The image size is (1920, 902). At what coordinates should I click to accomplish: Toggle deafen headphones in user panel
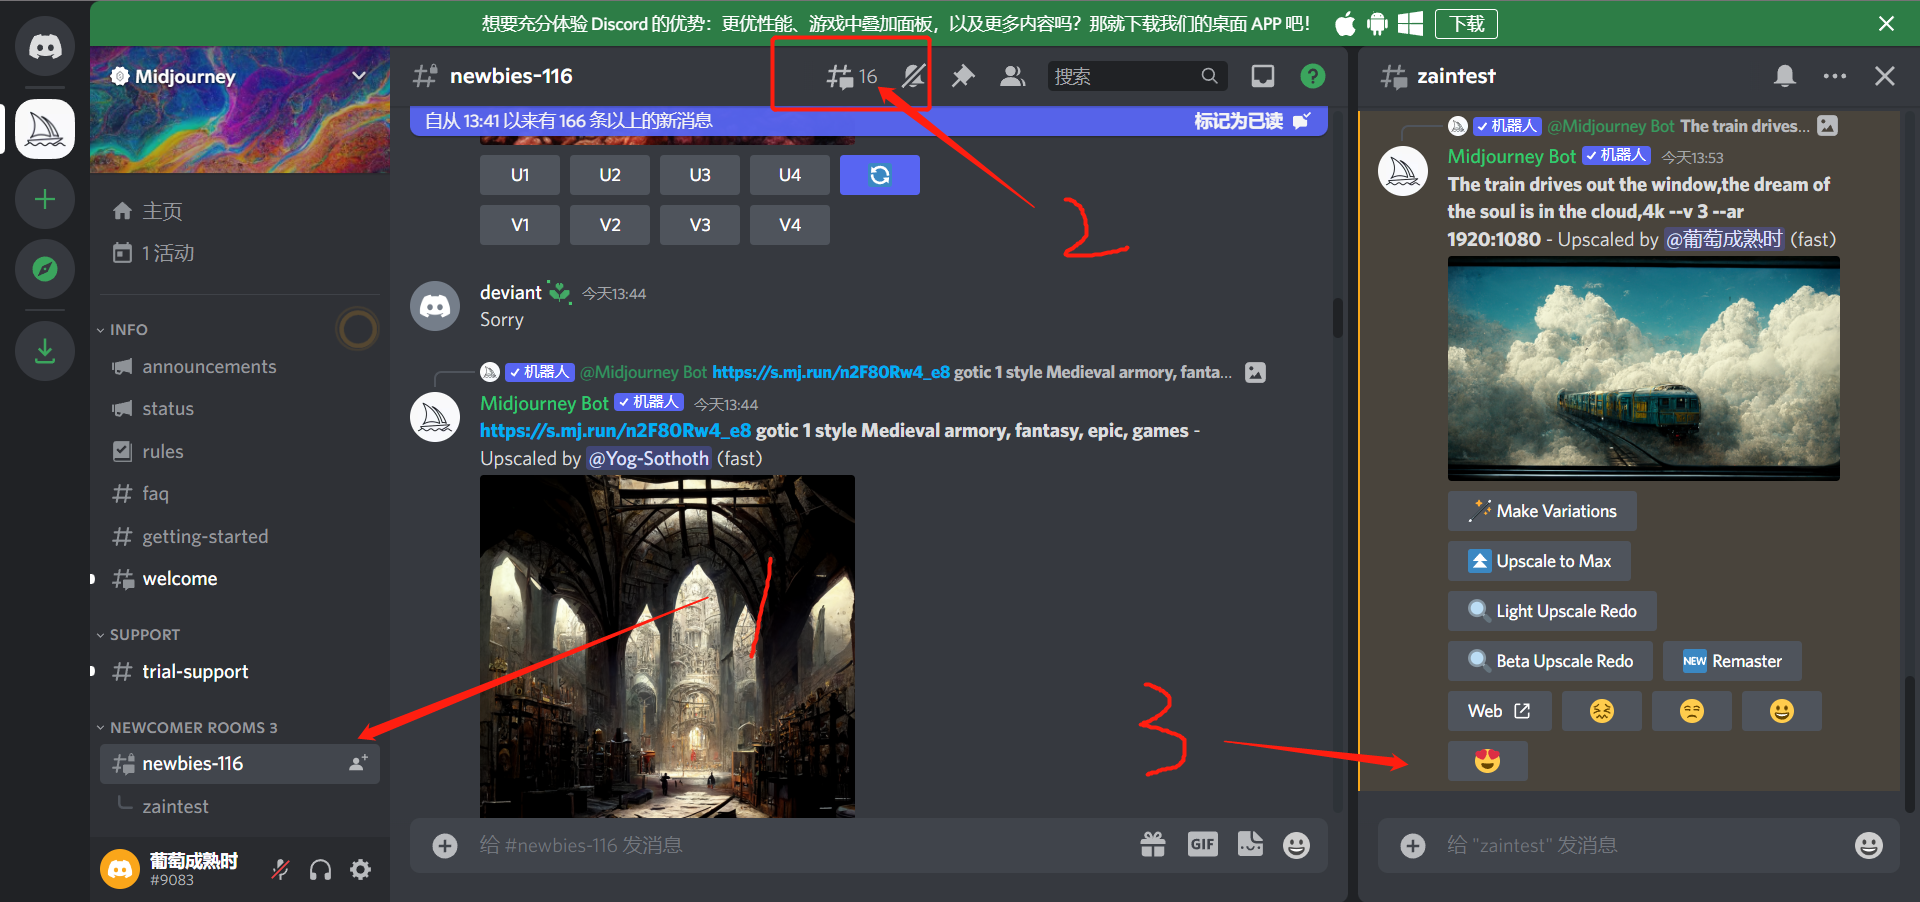coord(320,870)
